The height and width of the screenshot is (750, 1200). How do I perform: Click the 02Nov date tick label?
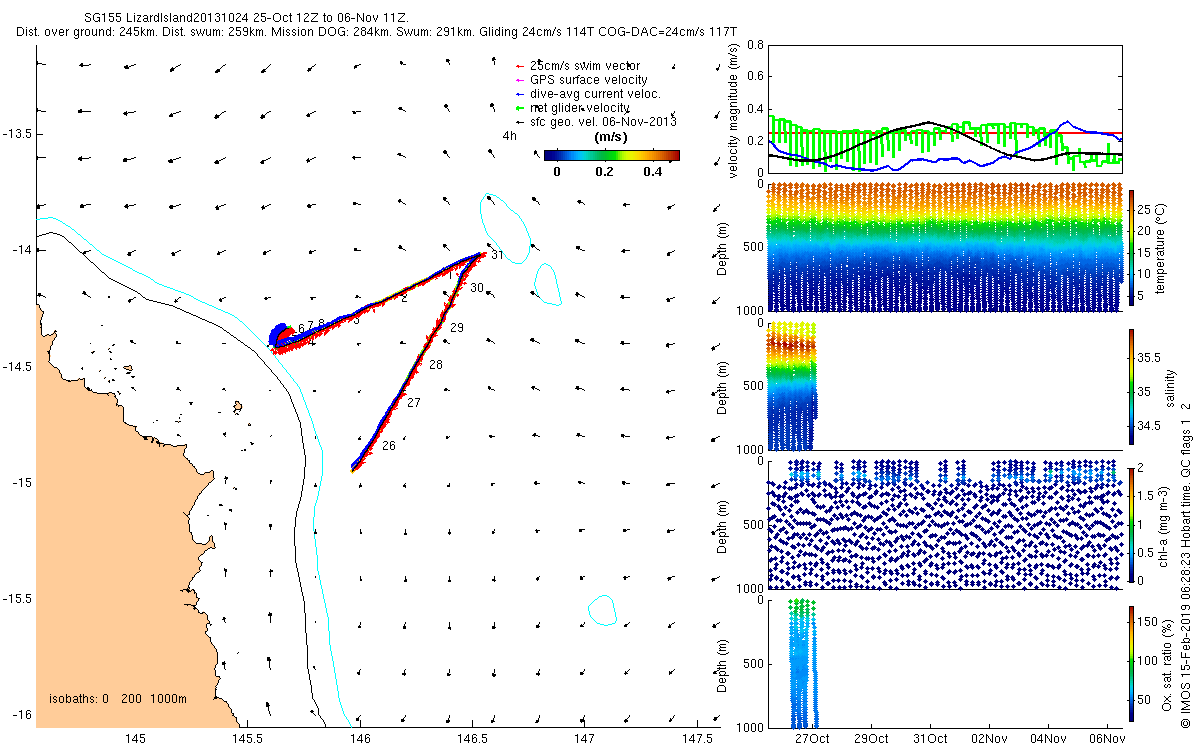point(989,738)
